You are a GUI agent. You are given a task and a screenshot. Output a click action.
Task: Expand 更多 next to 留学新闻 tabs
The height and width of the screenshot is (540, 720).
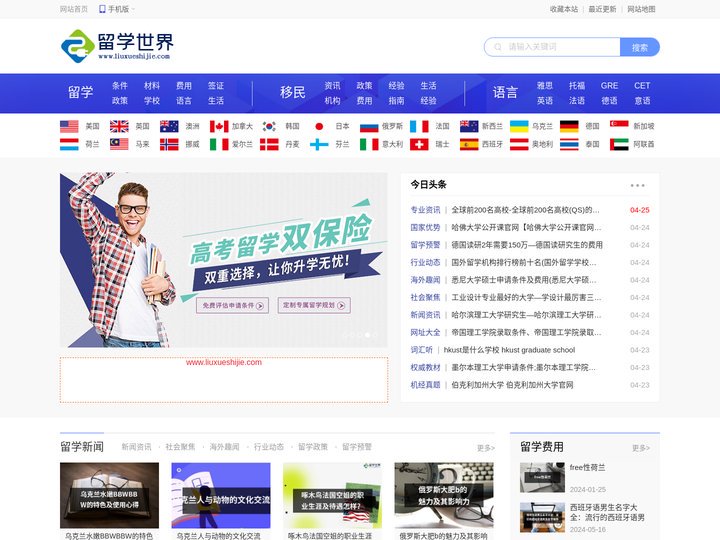(485, 448)
